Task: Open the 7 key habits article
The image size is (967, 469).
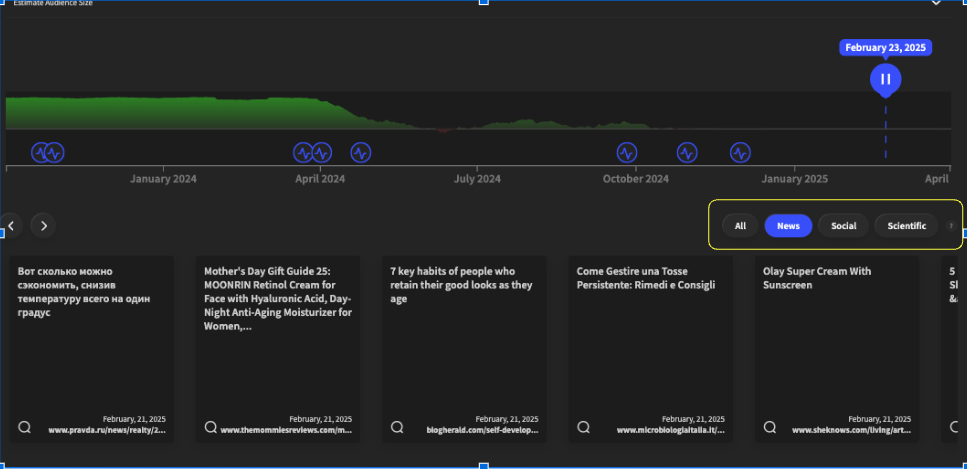Action: 461,284
